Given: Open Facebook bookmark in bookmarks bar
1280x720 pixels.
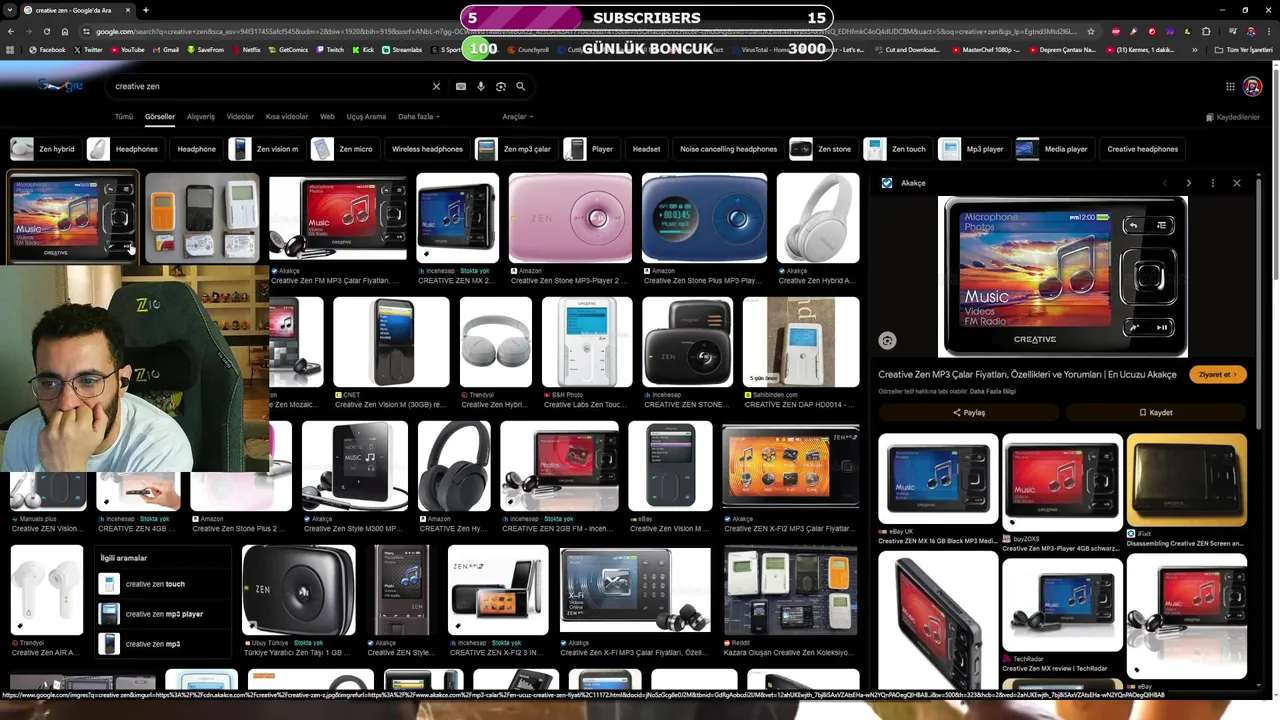Looking at the screenshot, I should [47, 50].
